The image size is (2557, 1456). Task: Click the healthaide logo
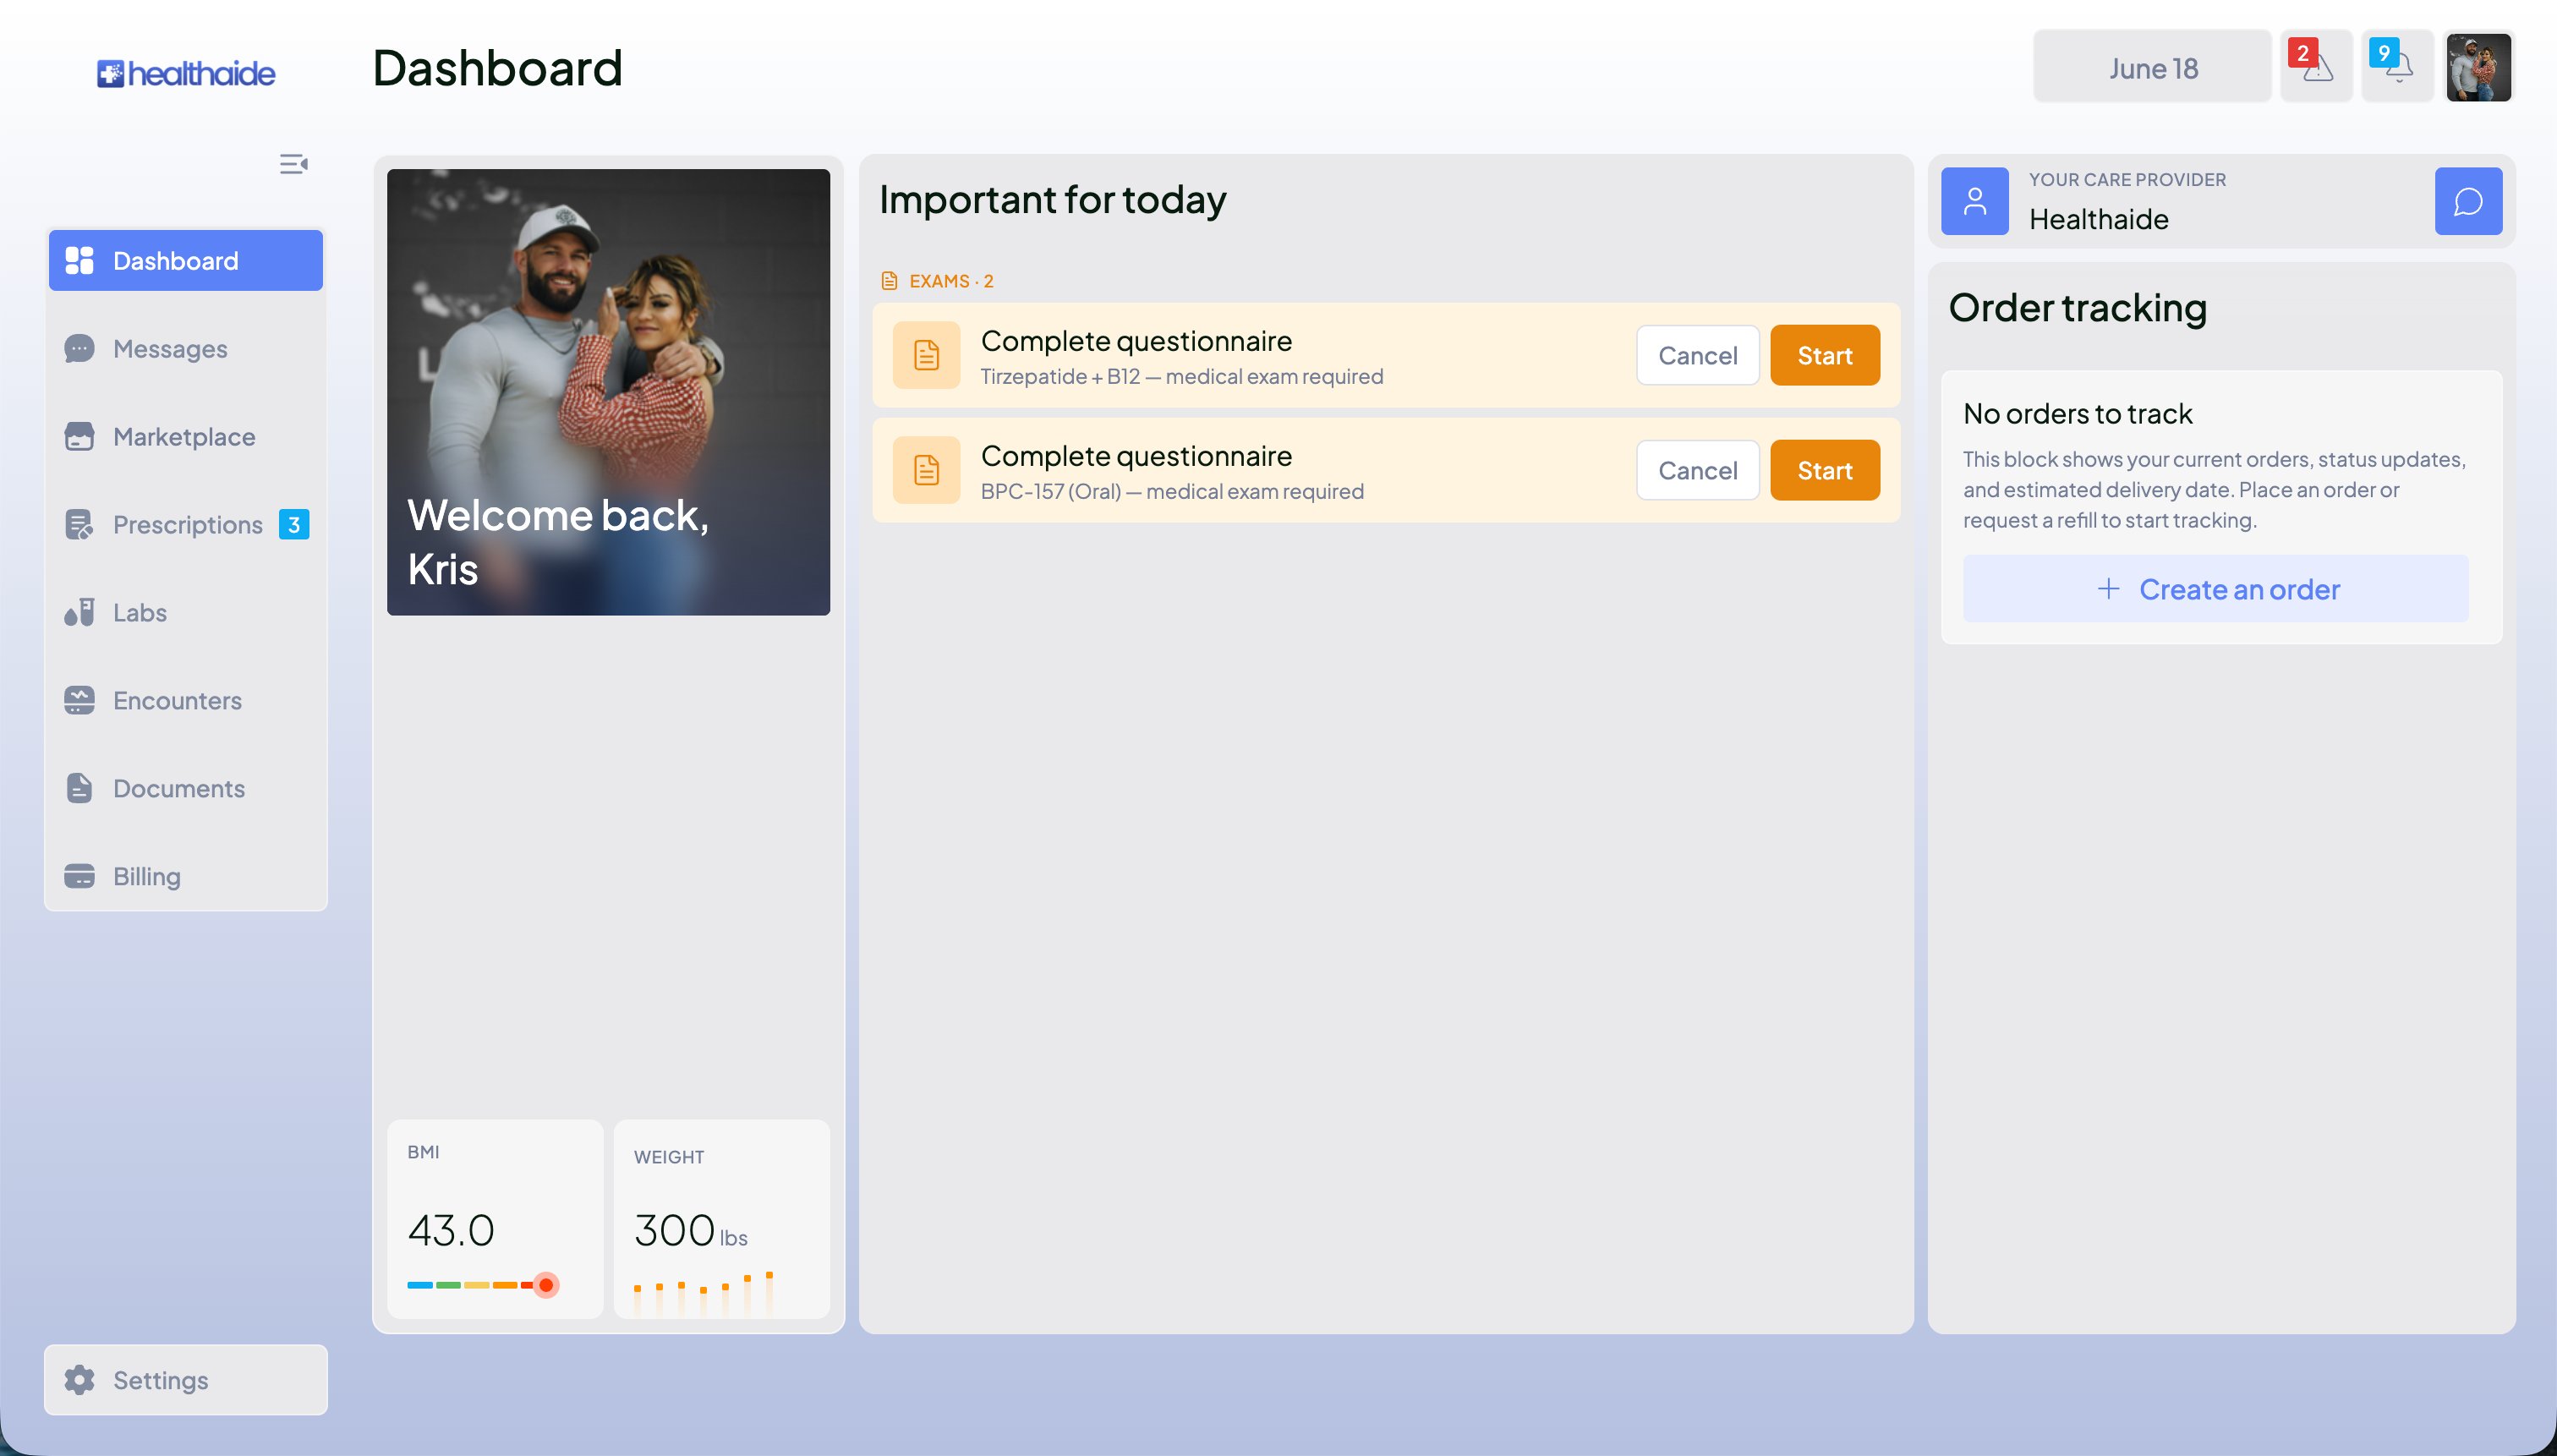(x=186, y=73)
